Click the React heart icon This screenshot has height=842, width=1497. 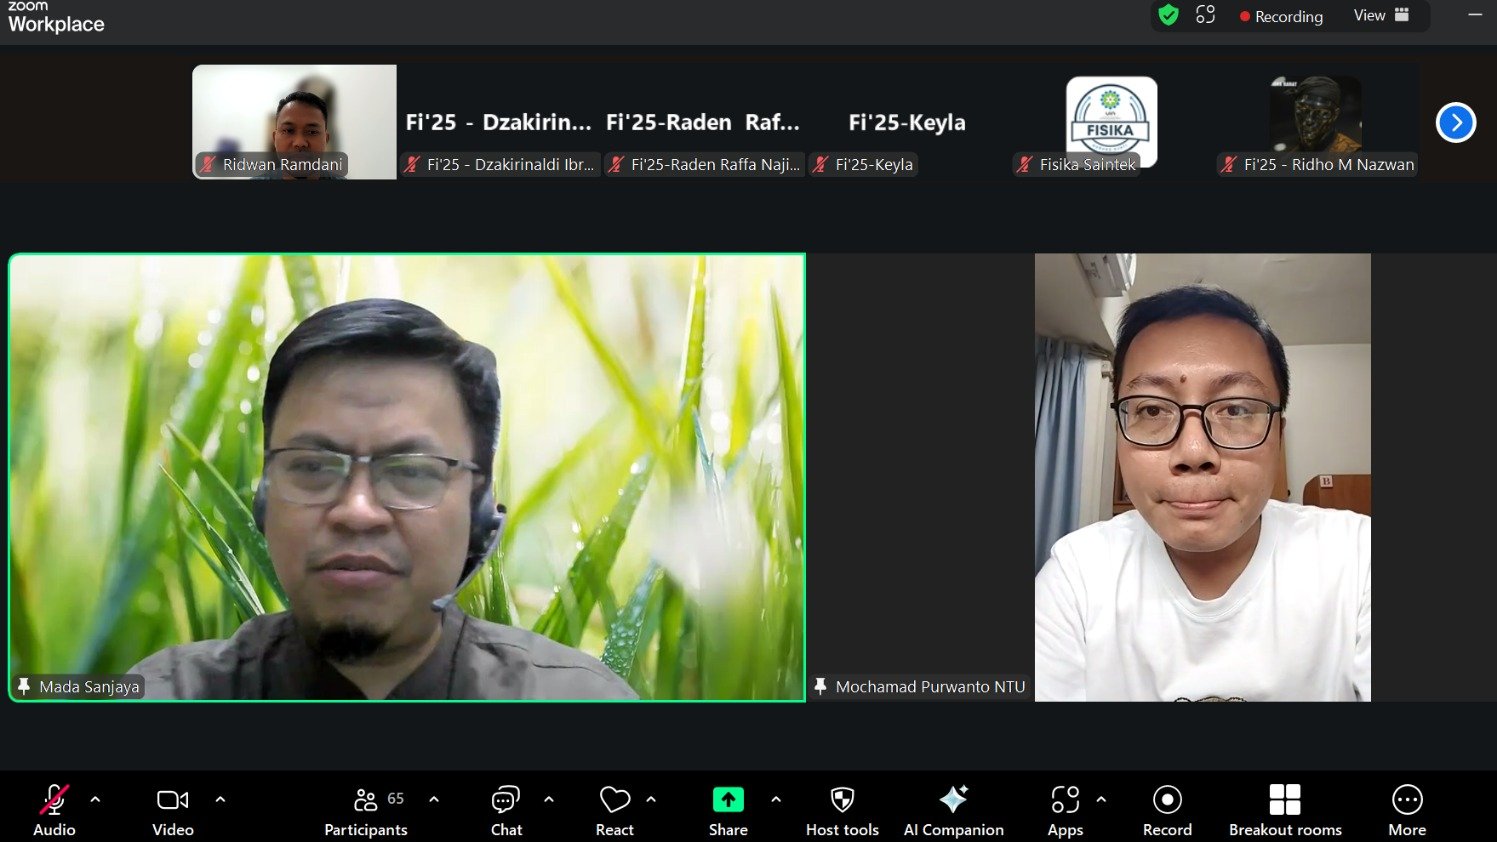[614, 801]
